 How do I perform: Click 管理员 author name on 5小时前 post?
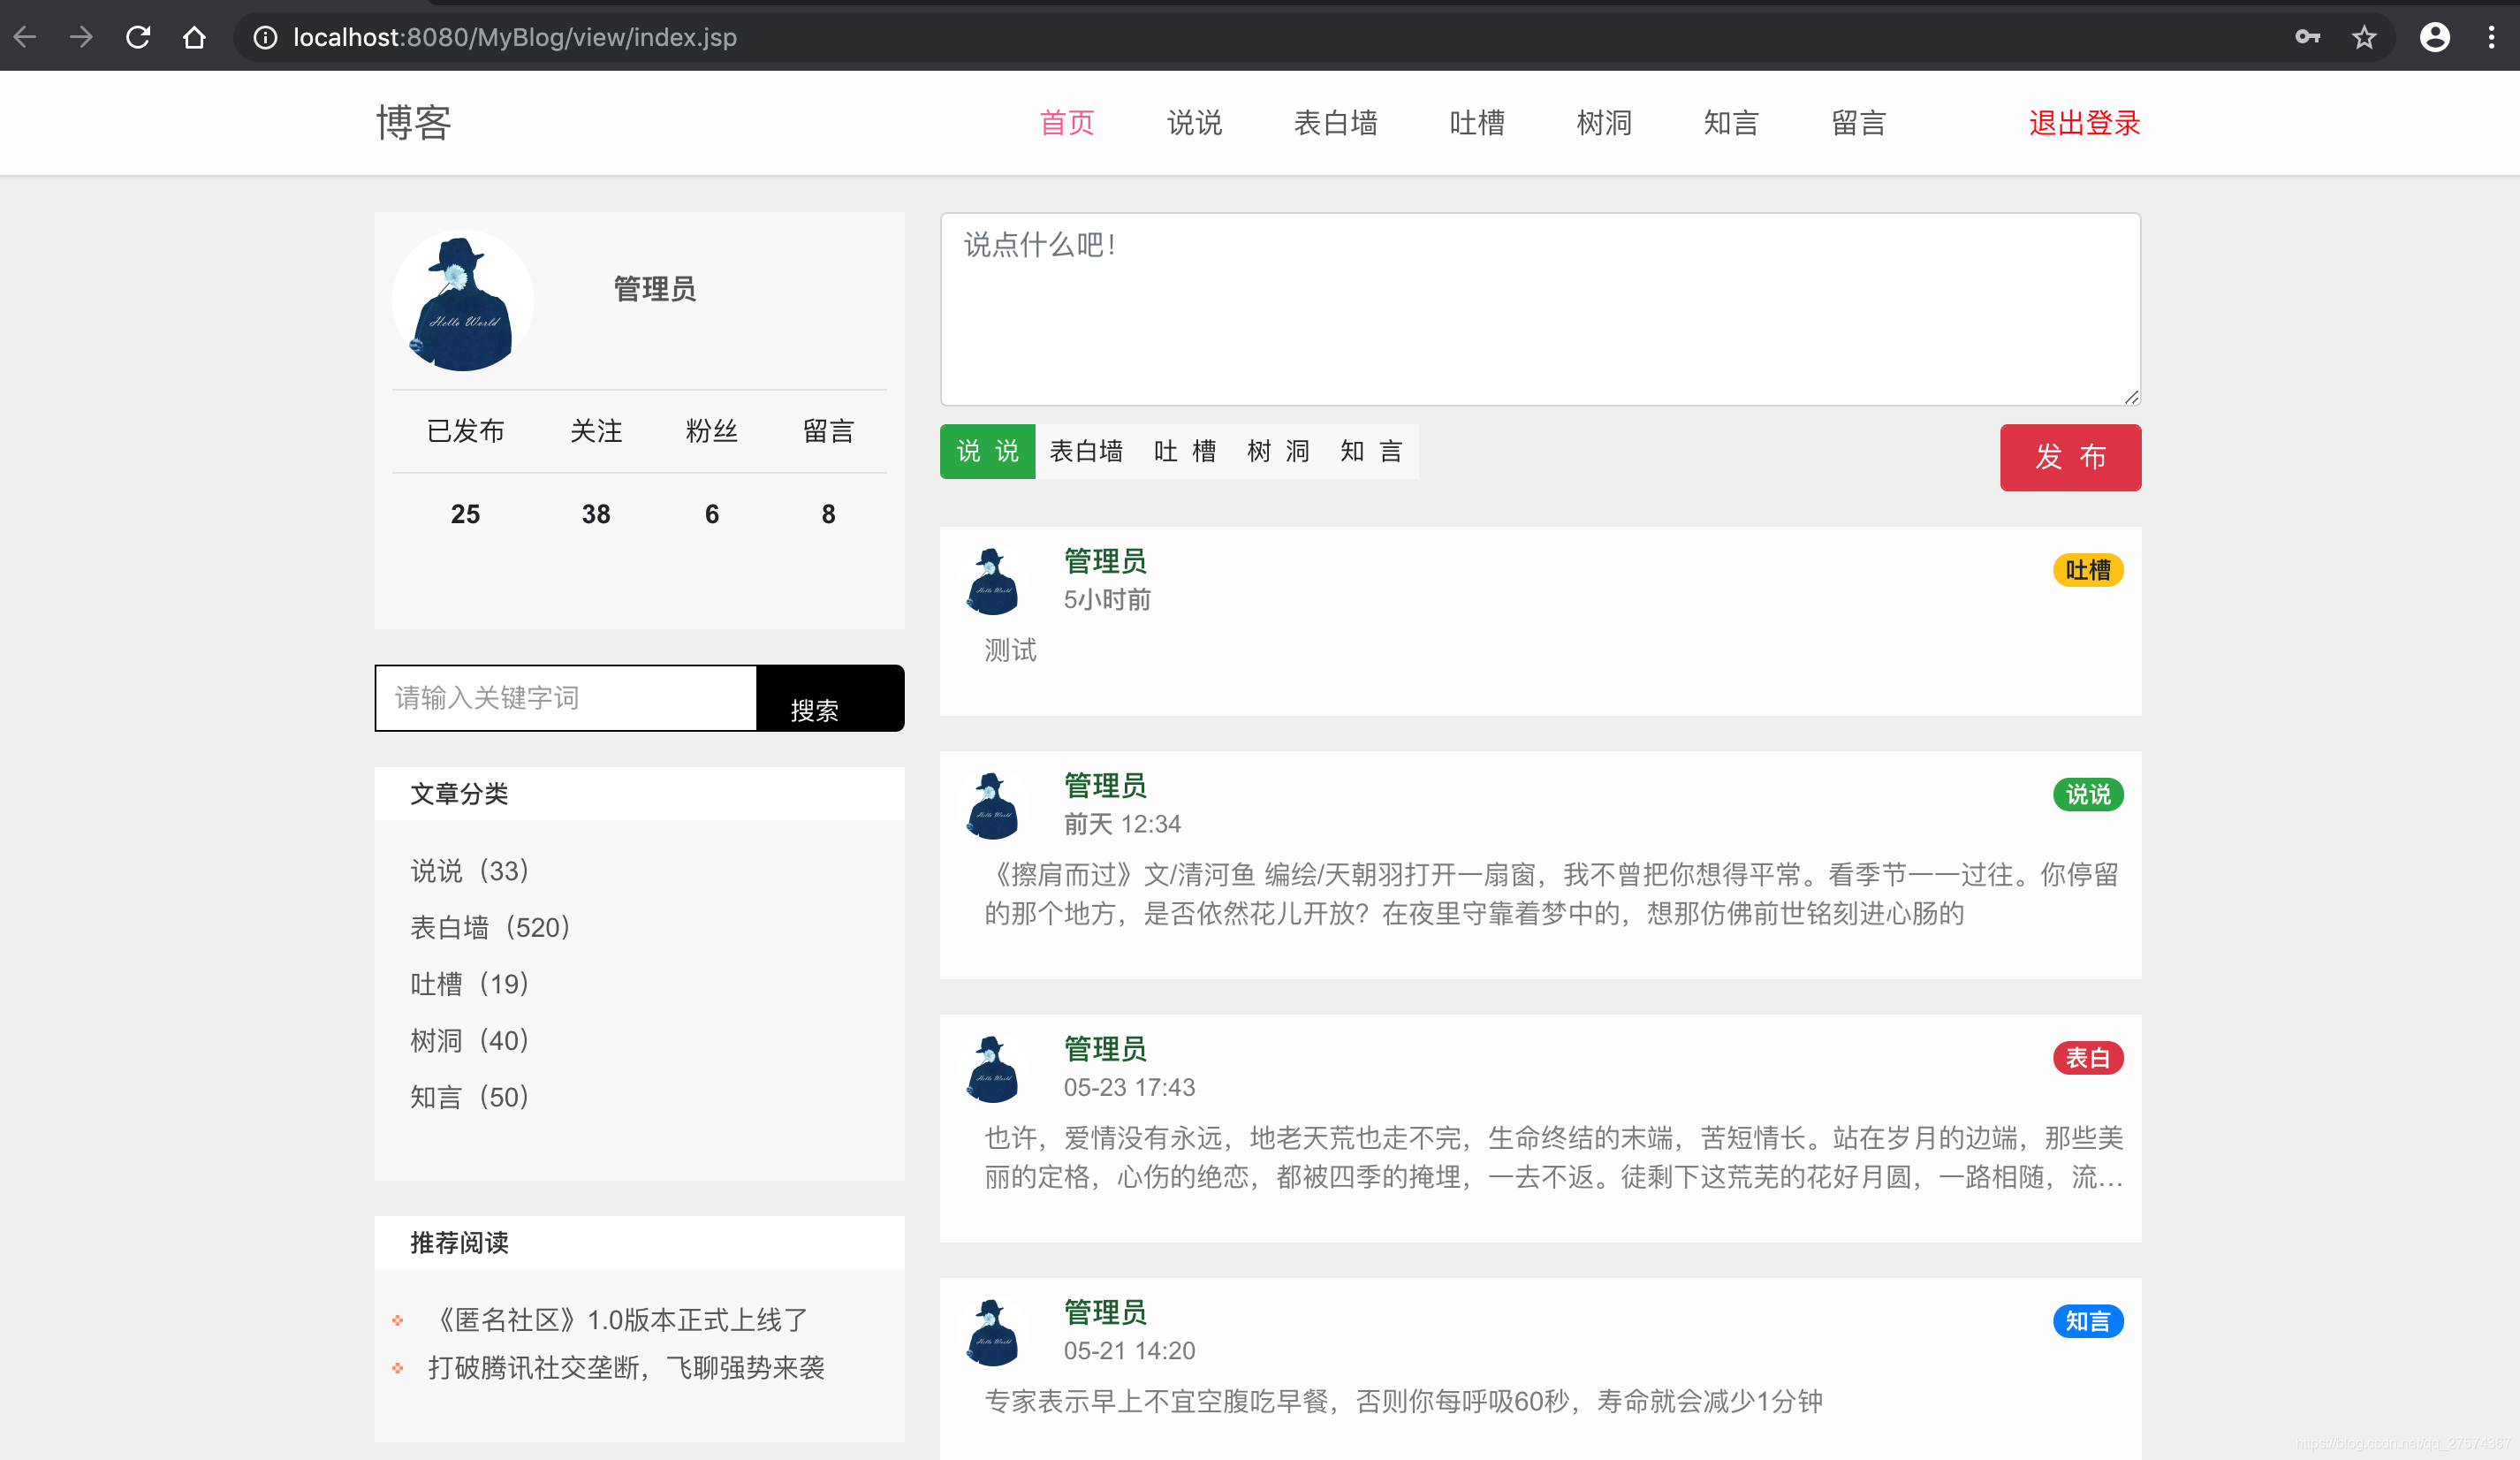tap(1105, 561)
